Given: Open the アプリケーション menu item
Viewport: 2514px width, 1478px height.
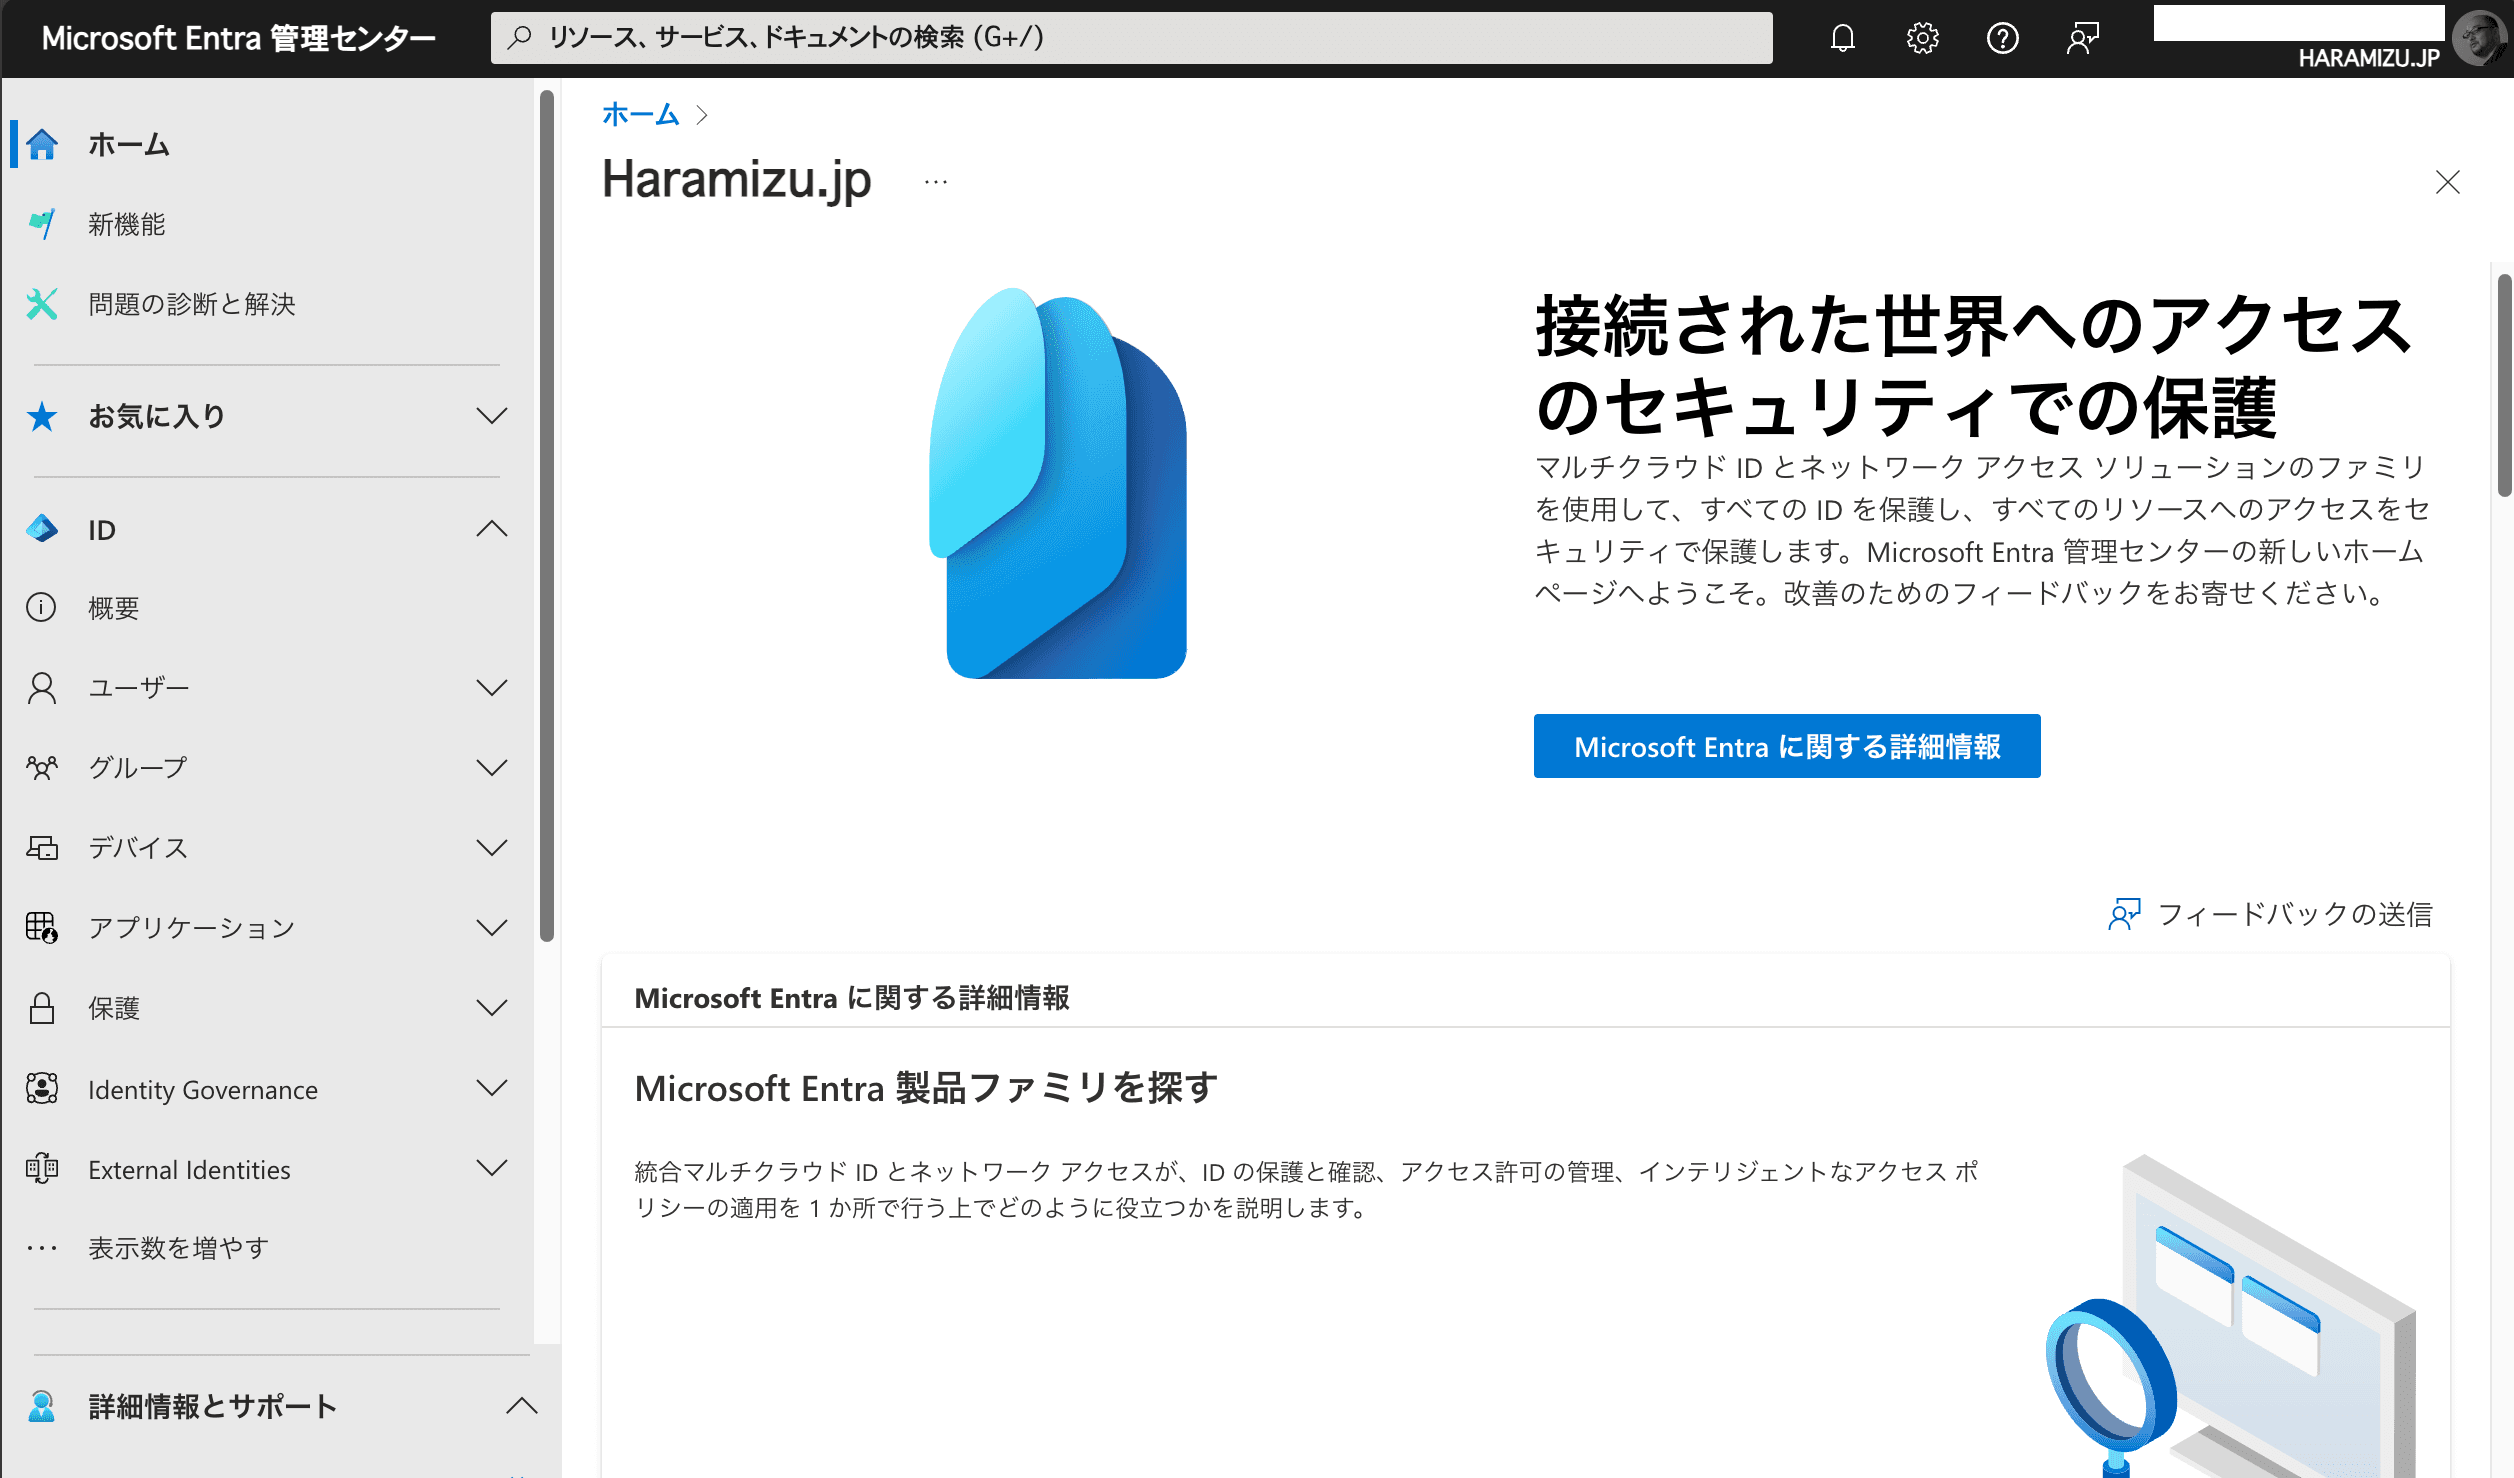Looking at the screenshot, I should [192, 928].
